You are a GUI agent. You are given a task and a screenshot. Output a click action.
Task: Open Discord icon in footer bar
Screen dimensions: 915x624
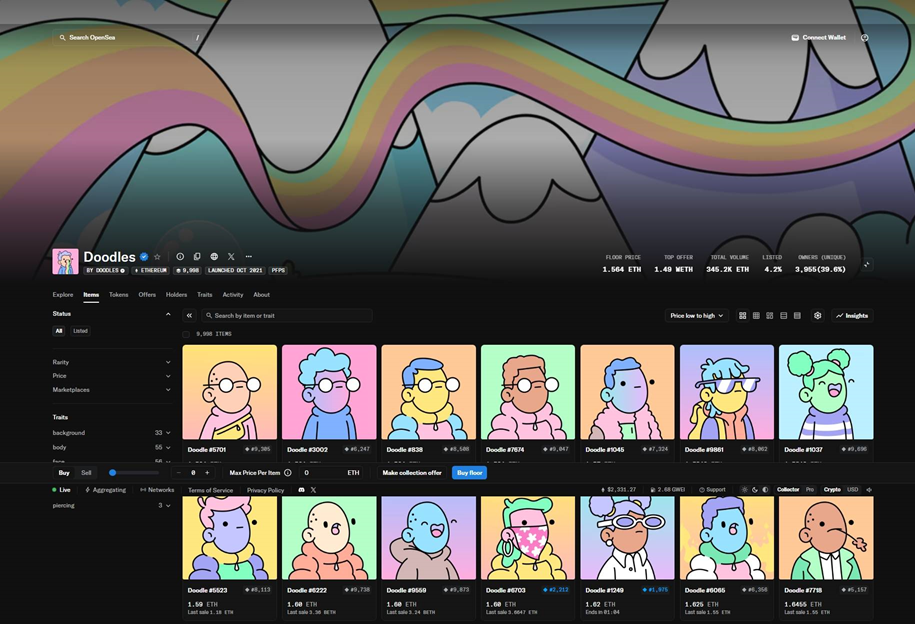coord(302,490)
